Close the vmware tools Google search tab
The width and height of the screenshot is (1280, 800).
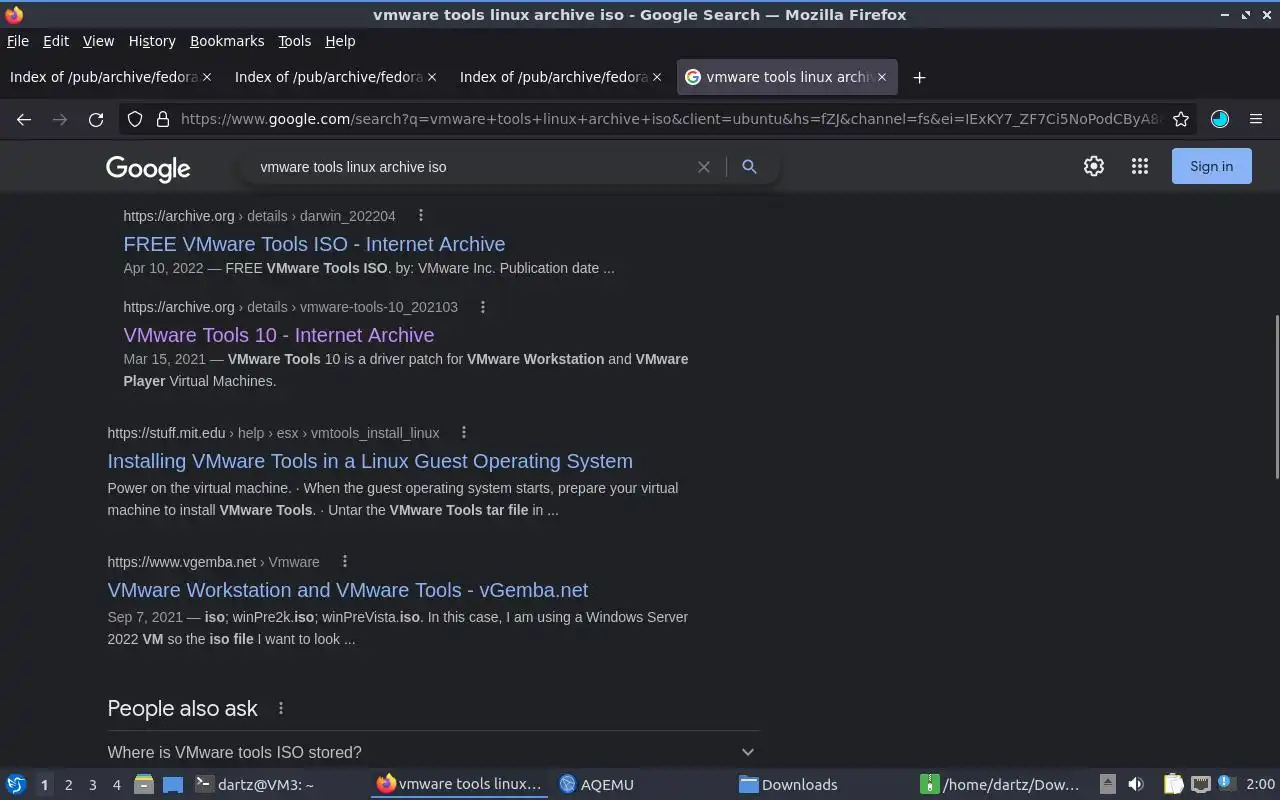coord(882,77)
